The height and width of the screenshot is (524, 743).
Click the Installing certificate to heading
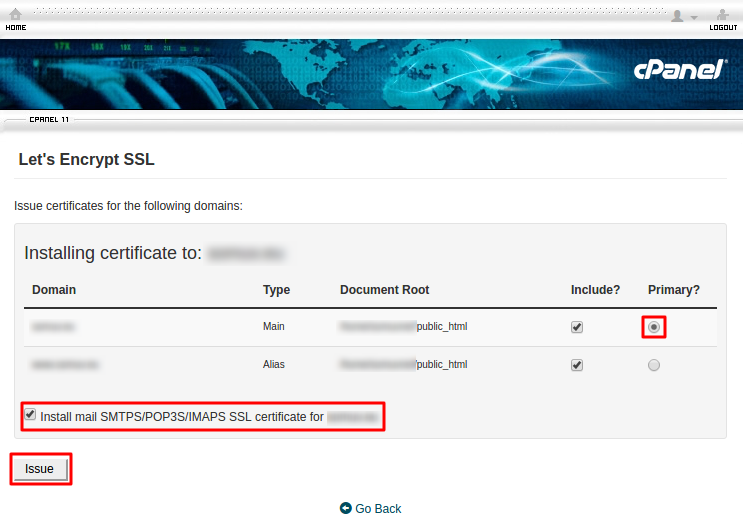tap(113, 253)
